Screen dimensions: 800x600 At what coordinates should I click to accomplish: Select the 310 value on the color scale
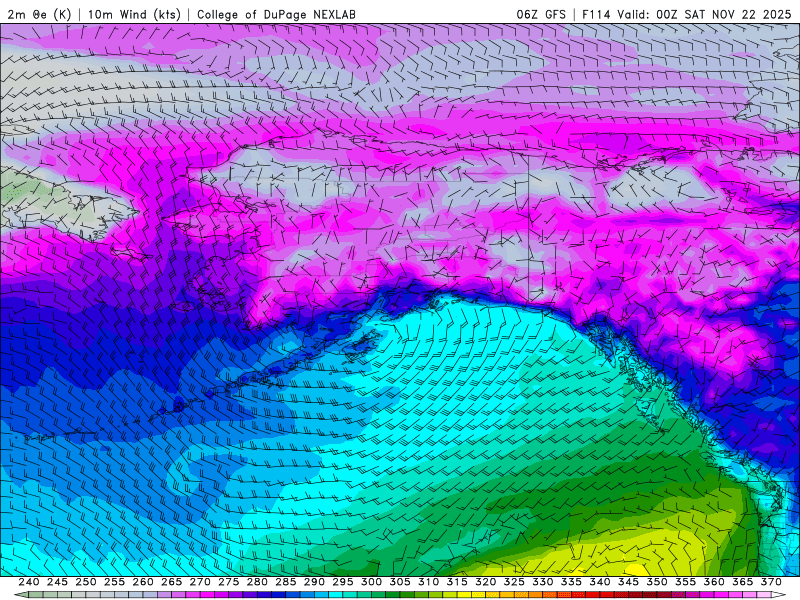click(429, 582)
